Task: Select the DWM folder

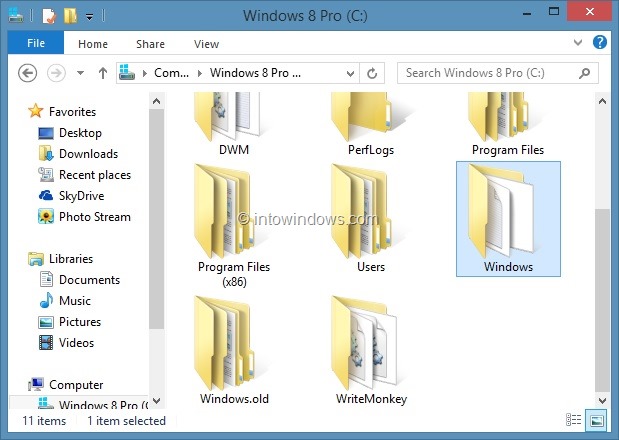Action: click(234, 124)
